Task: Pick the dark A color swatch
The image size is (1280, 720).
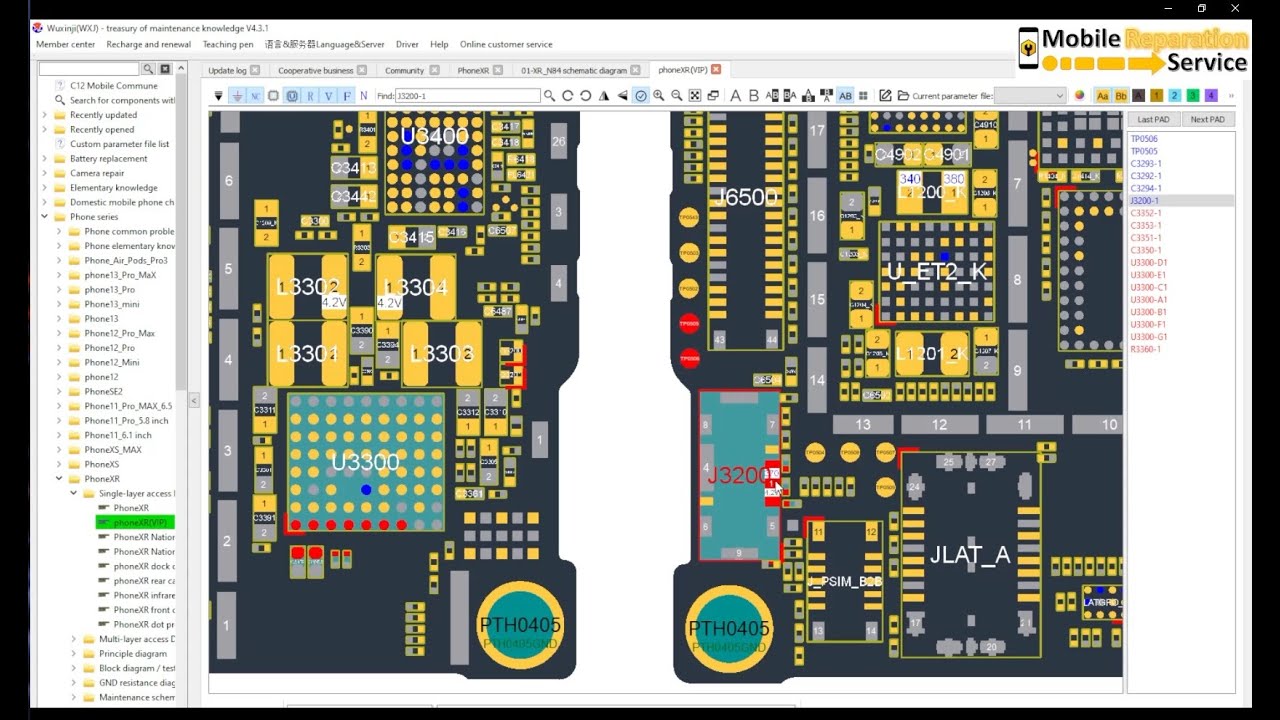Action: 1139,96
